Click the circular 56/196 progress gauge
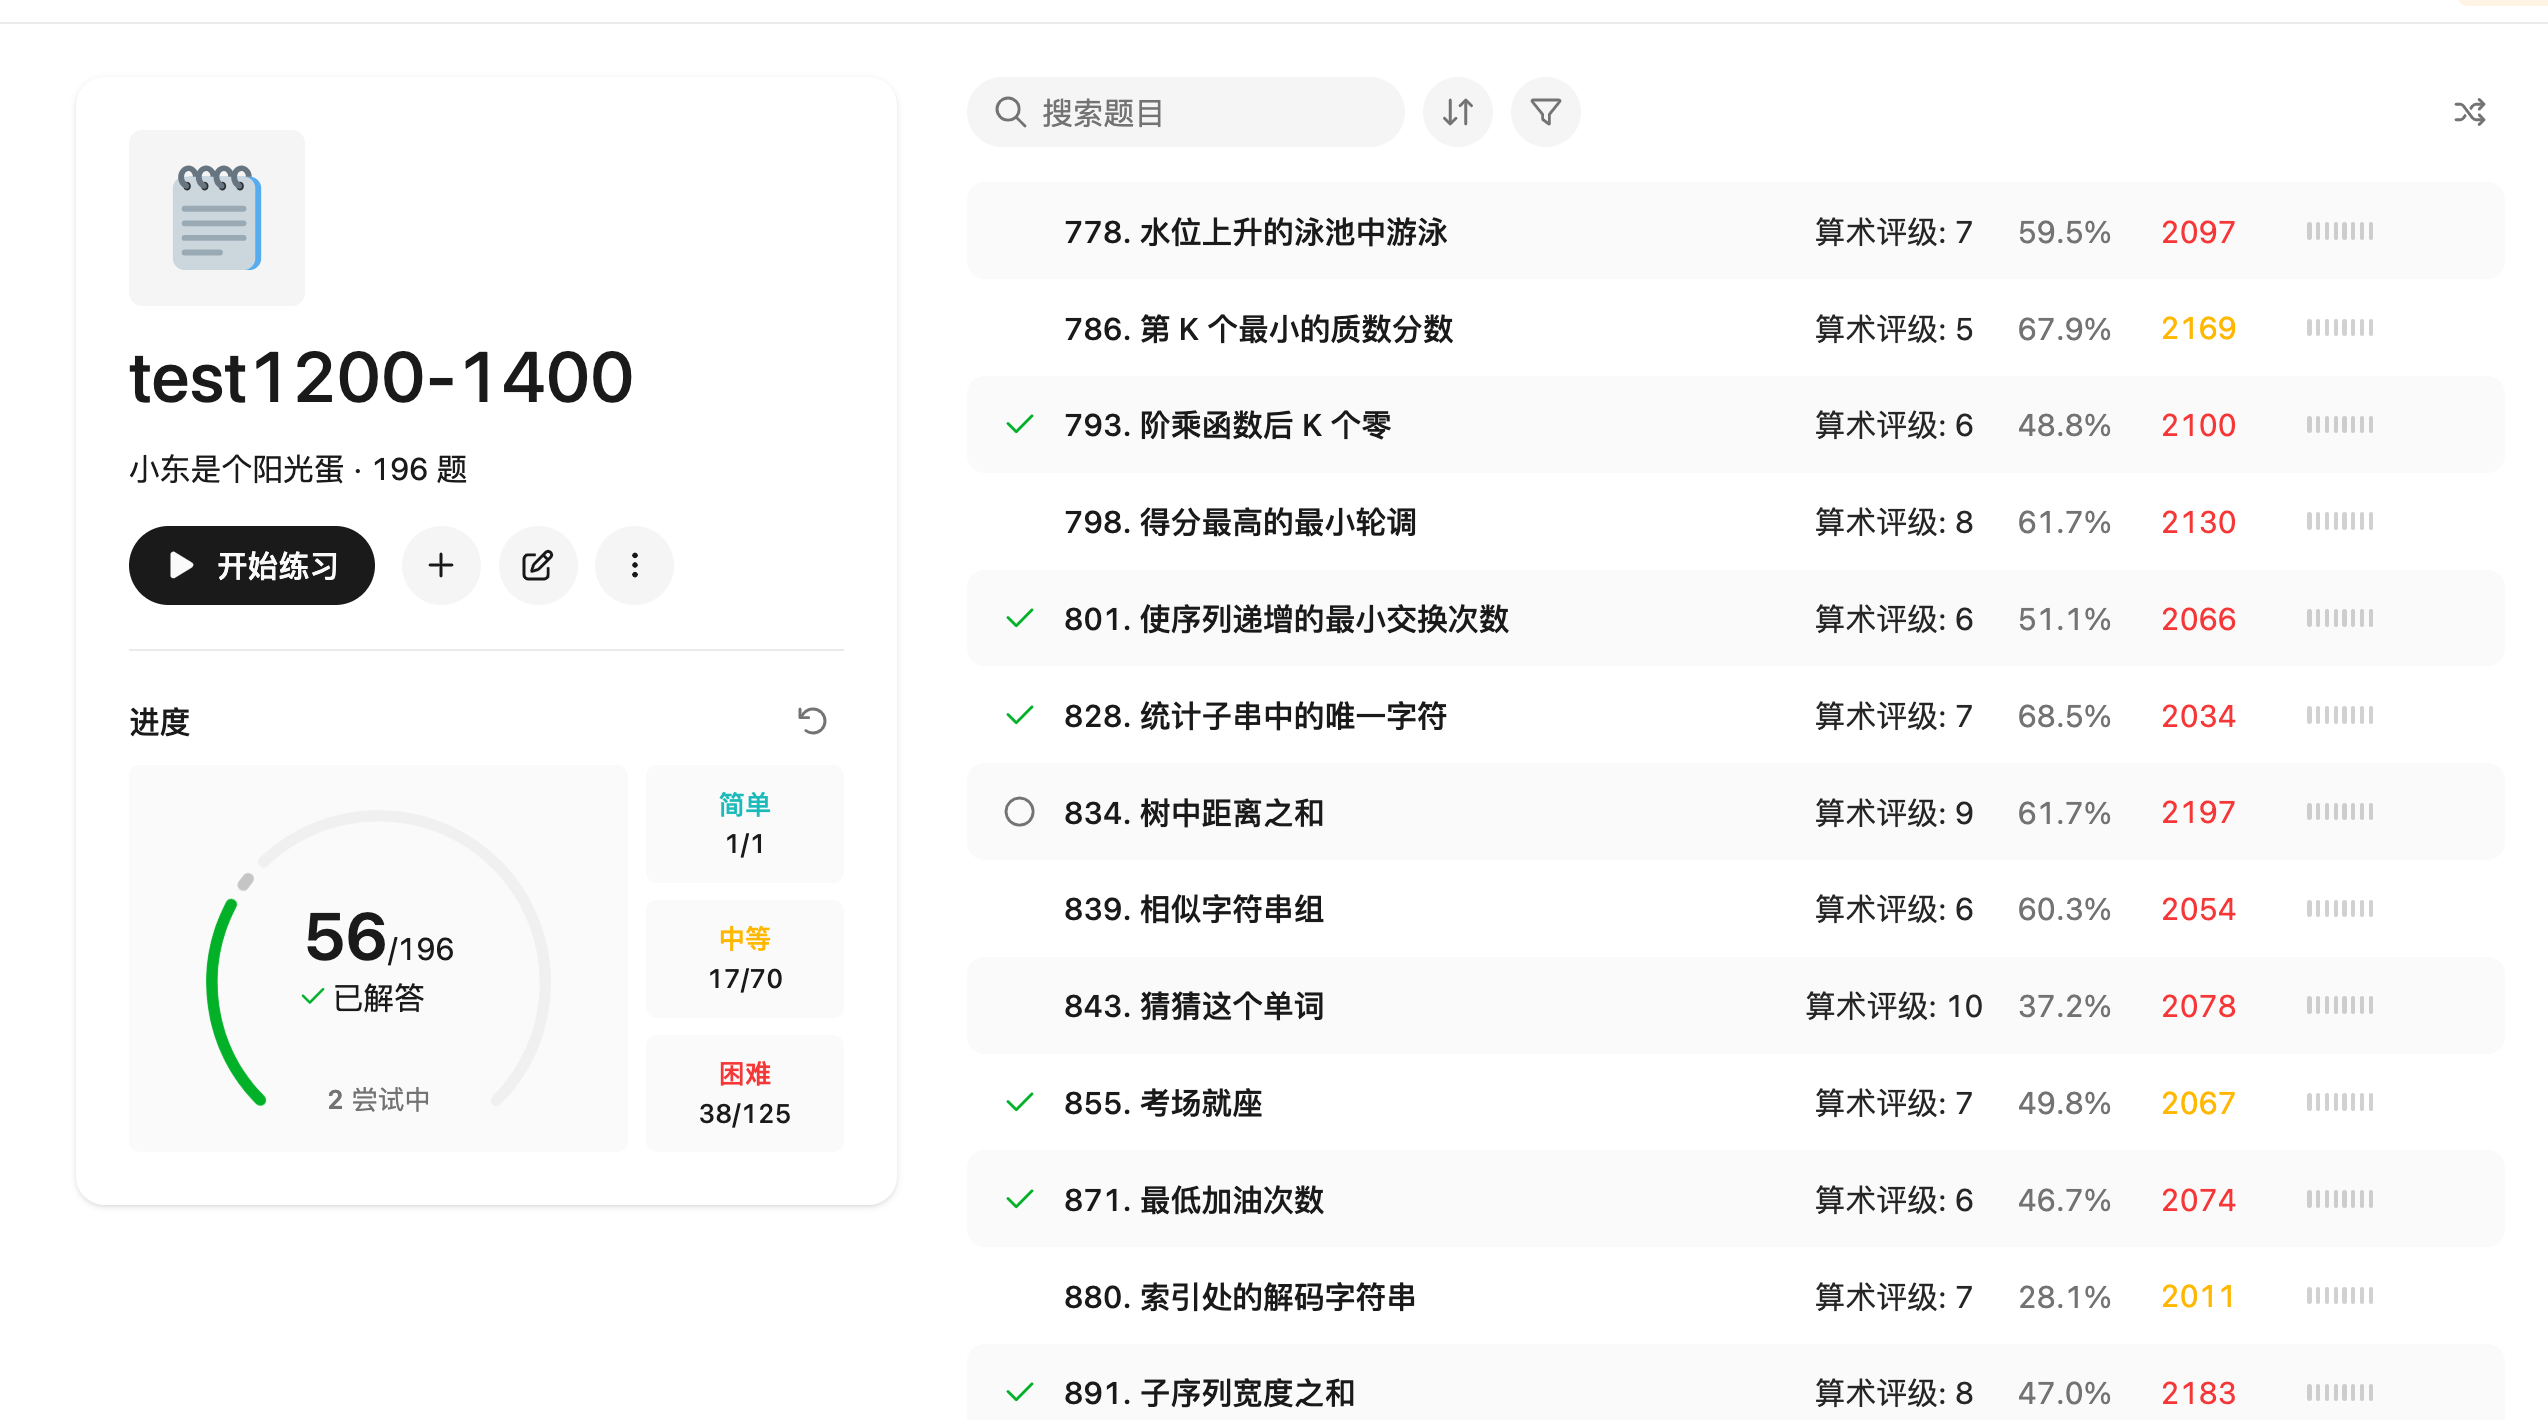Screen dimensions: 2548x1420 [378, 958]
